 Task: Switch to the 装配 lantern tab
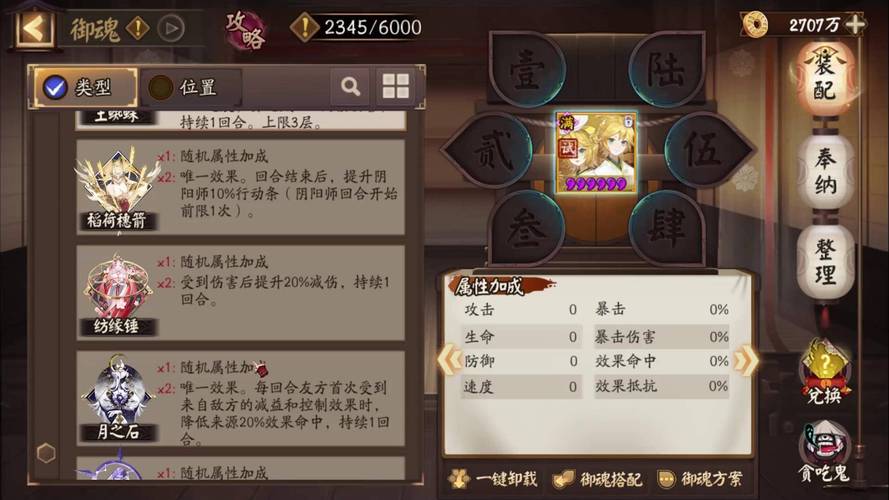tap(825, 78)
